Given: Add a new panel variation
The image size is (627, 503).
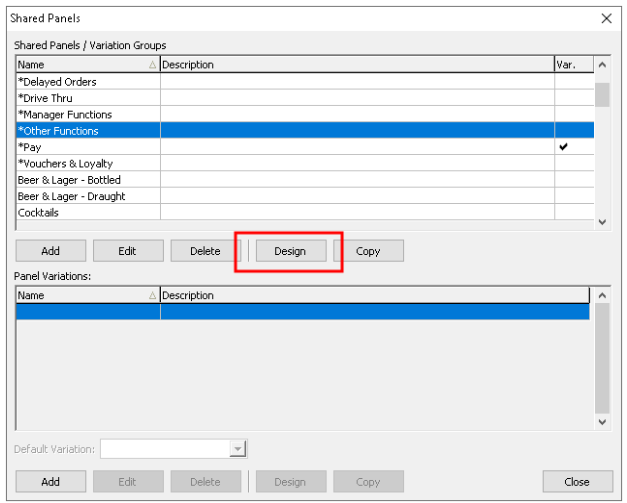Looking at the screenshot, I should (50, 482).
